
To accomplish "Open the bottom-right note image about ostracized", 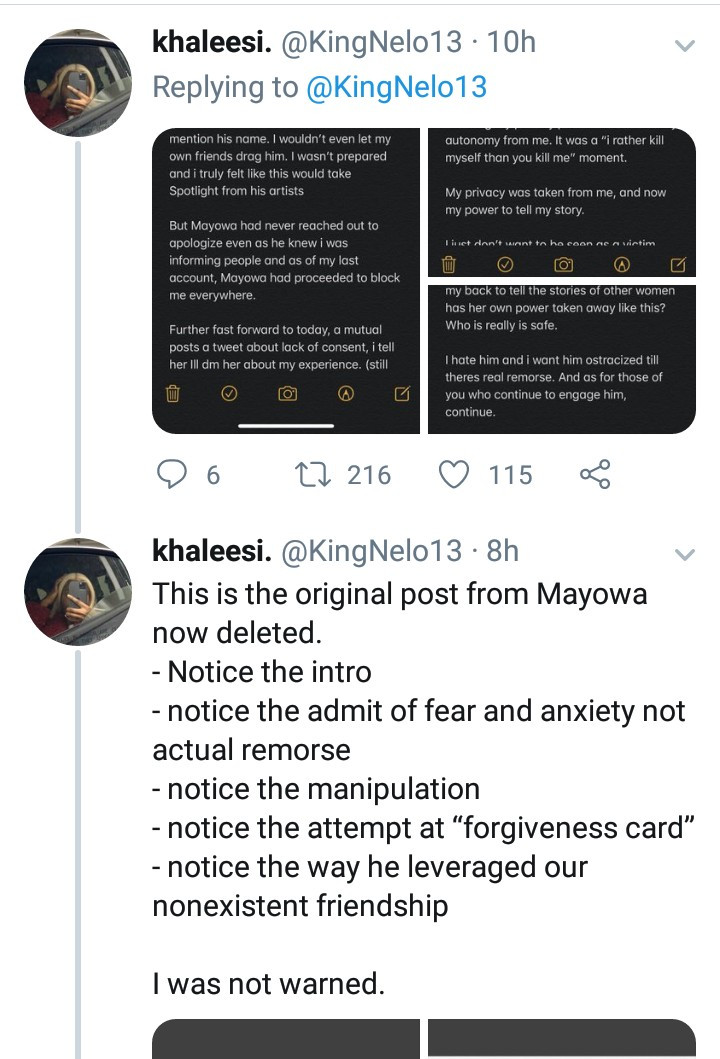I will point(562,359).
